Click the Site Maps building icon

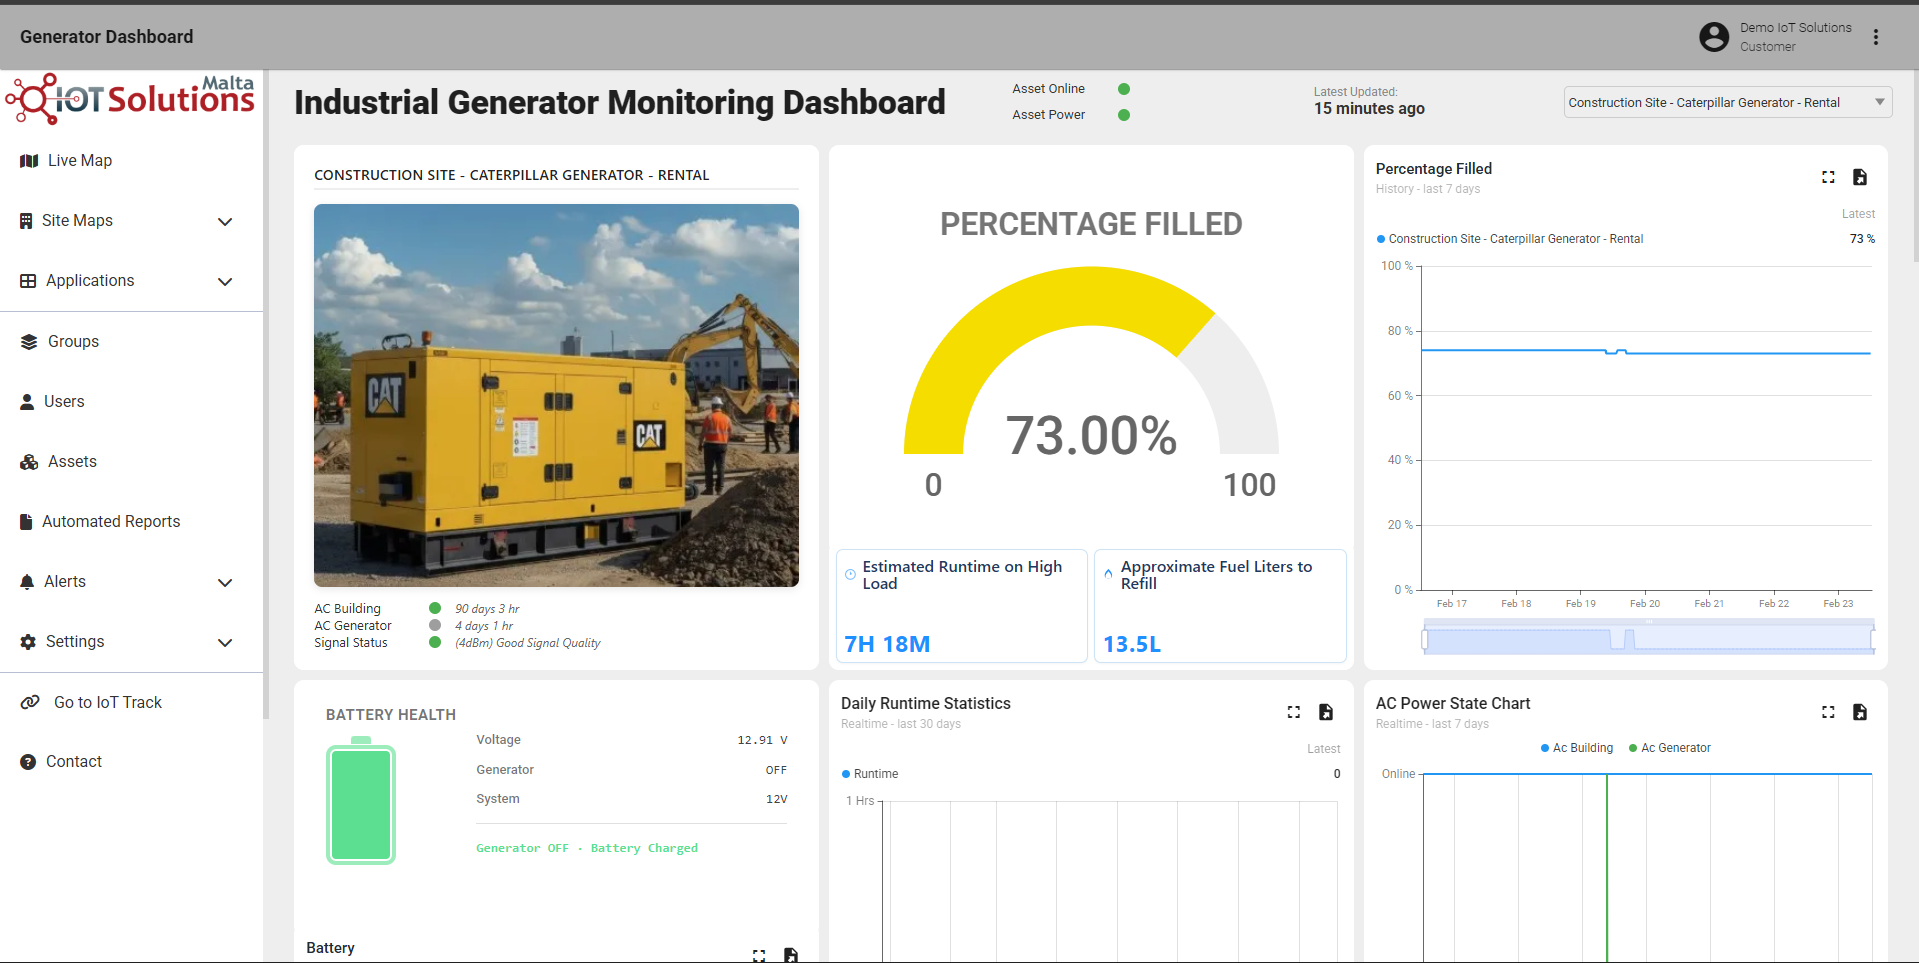[x=26, y=221]
